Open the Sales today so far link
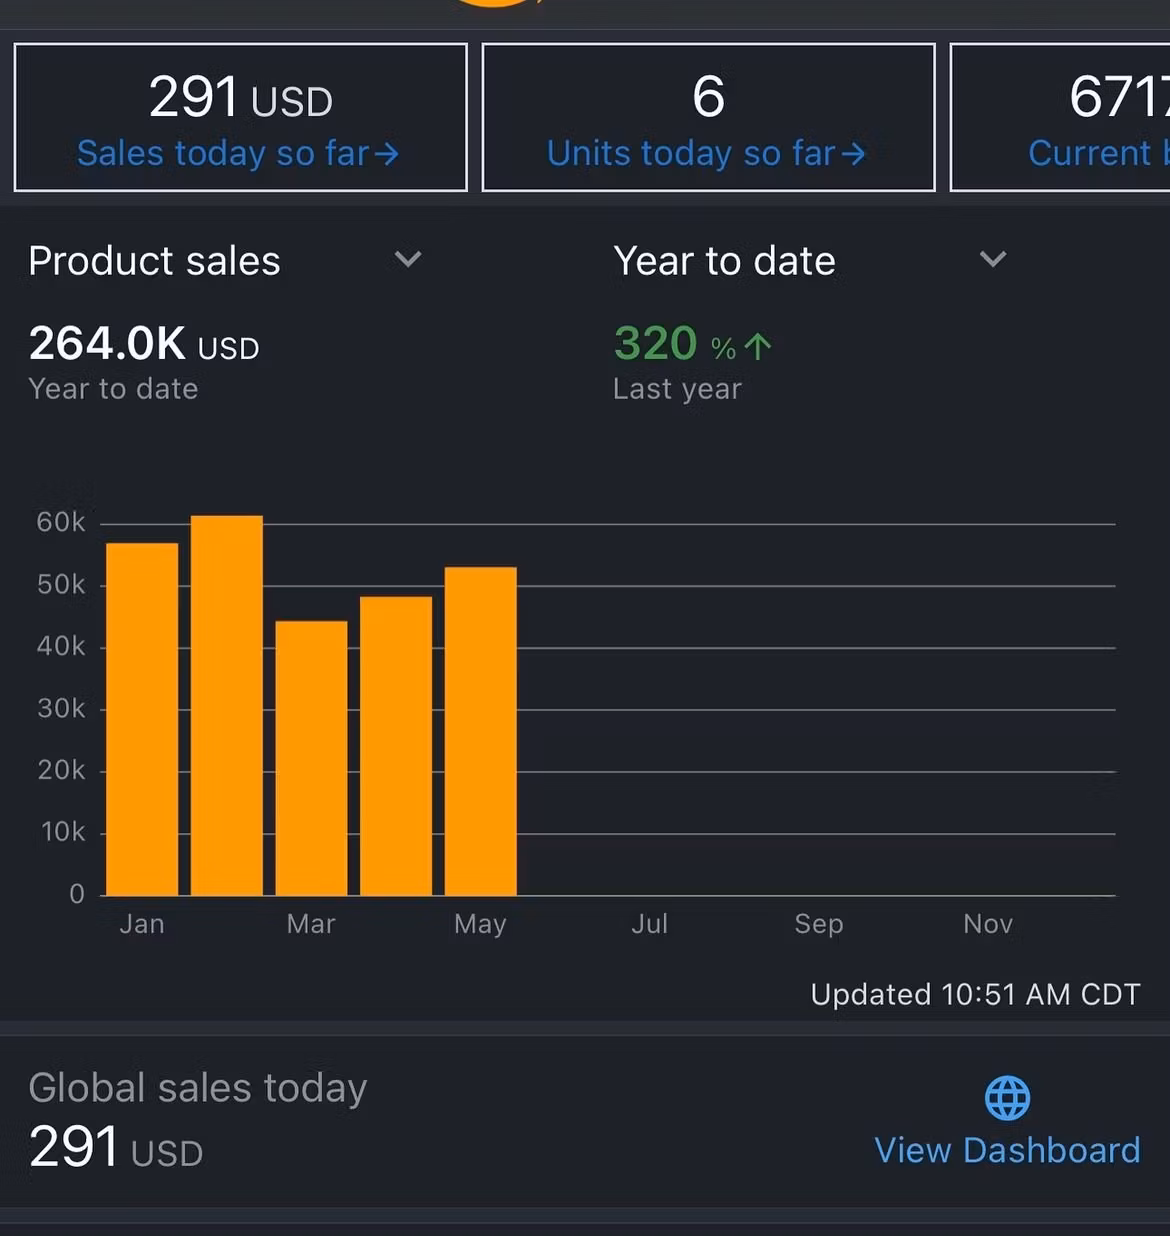Viewport: 1170px width, 1236px height. click(x=223, y=154)
